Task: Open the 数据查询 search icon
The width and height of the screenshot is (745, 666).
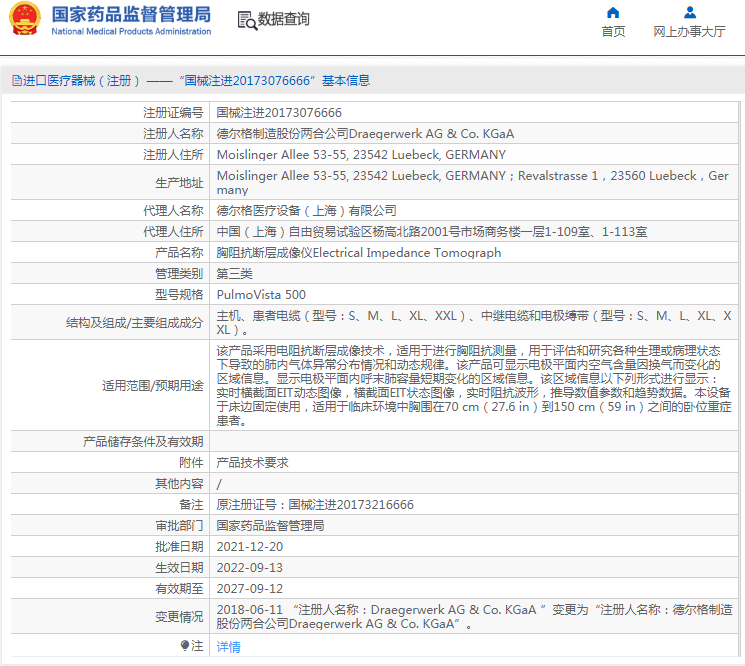Action: pos(247,20)
